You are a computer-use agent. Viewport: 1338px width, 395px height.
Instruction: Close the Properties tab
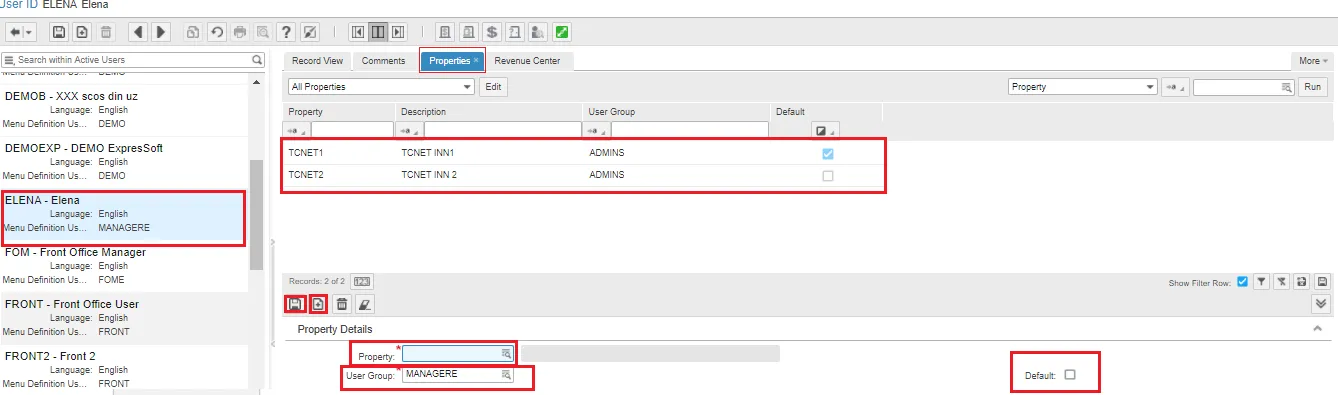tap(476, 60)
